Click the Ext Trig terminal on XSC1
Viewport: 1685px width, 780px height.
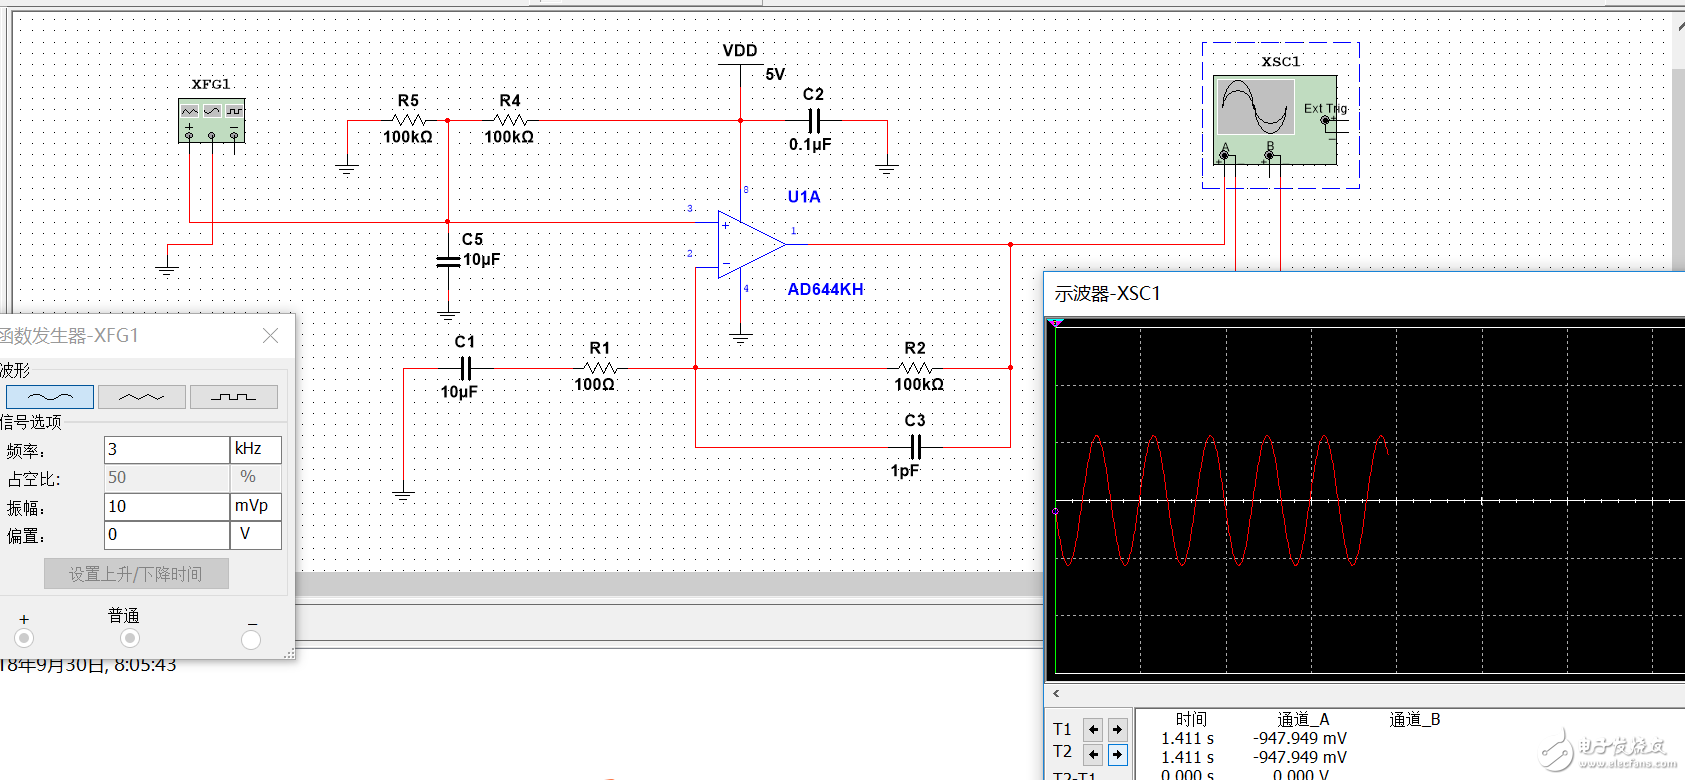(1326, 120)
